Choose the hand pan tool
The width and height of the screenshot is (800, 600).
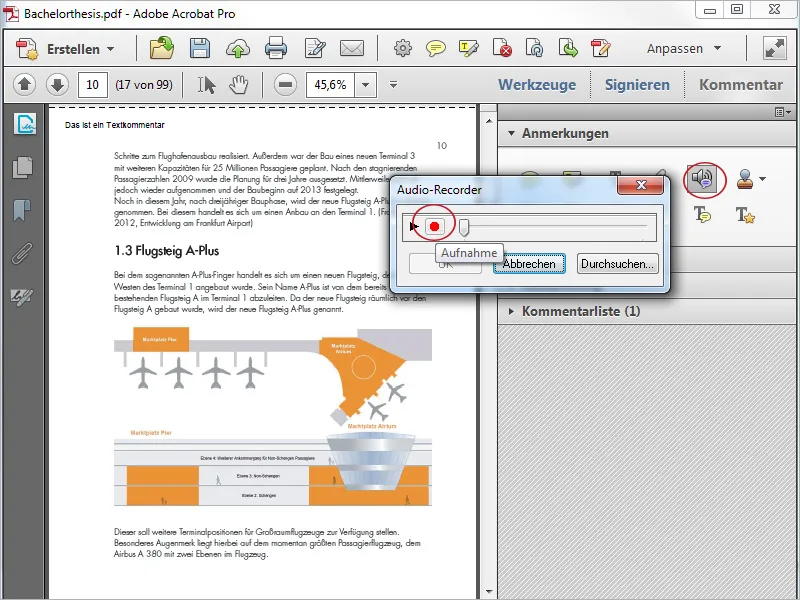238,85
